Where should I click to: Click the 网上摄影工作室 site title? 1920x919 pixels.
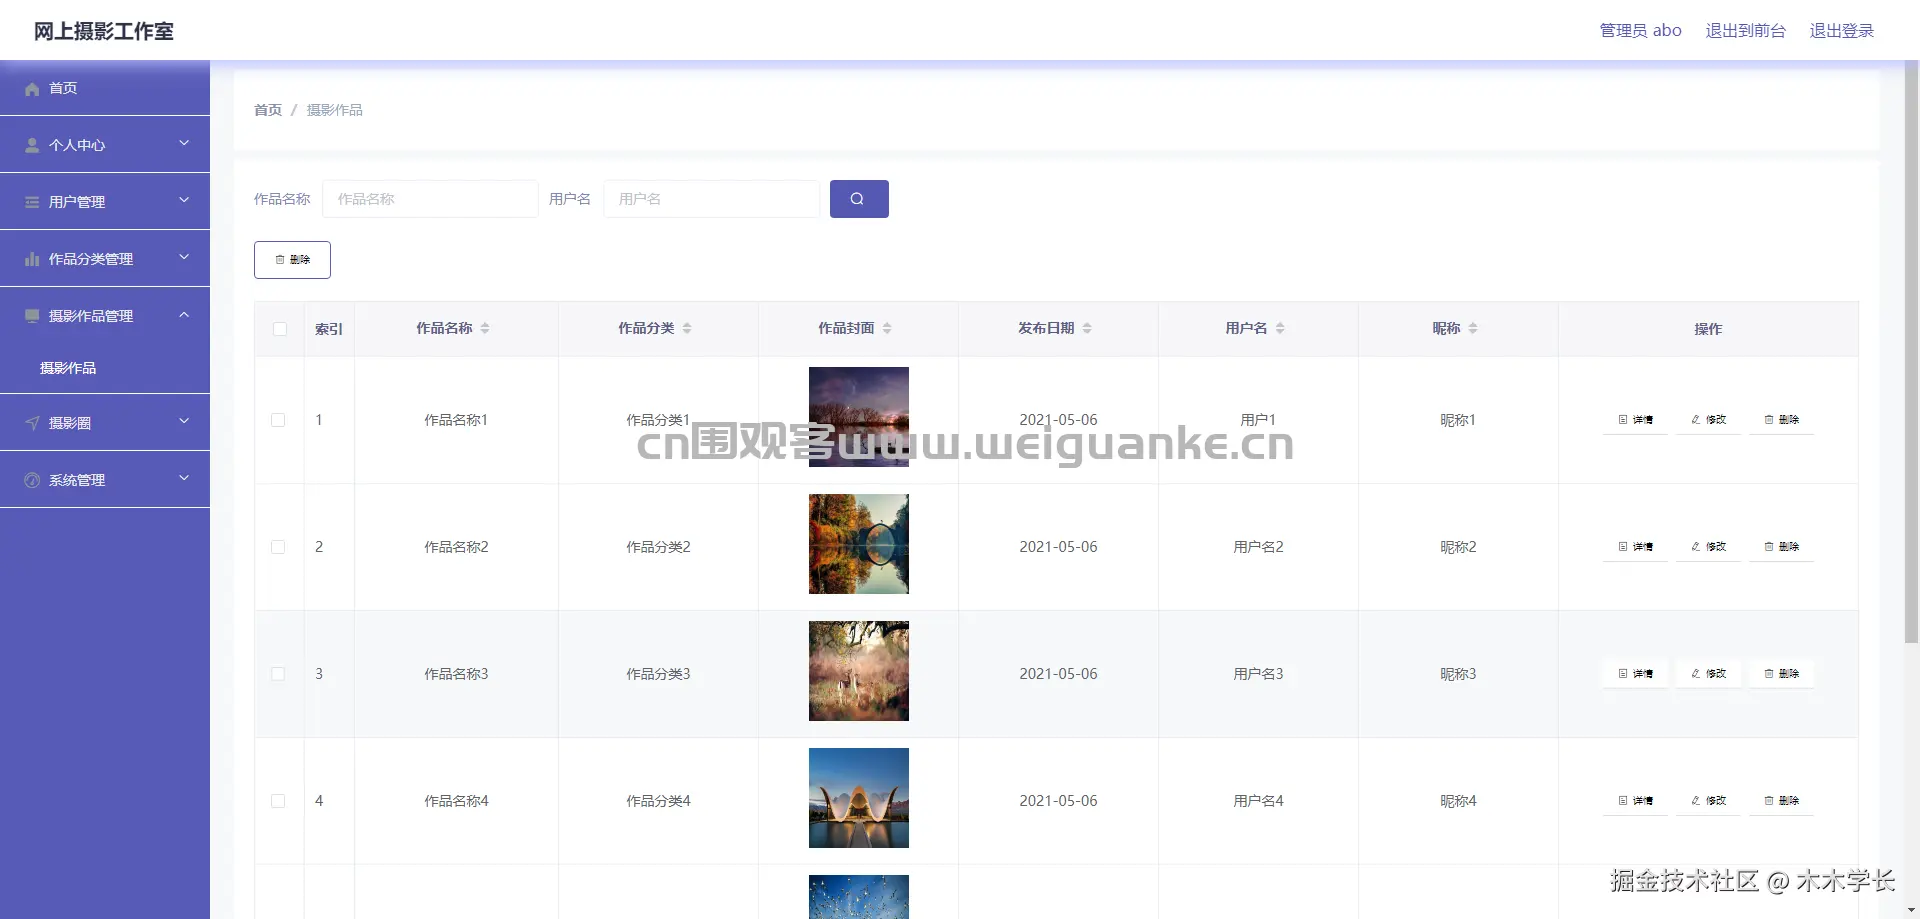tap(104, 31)
